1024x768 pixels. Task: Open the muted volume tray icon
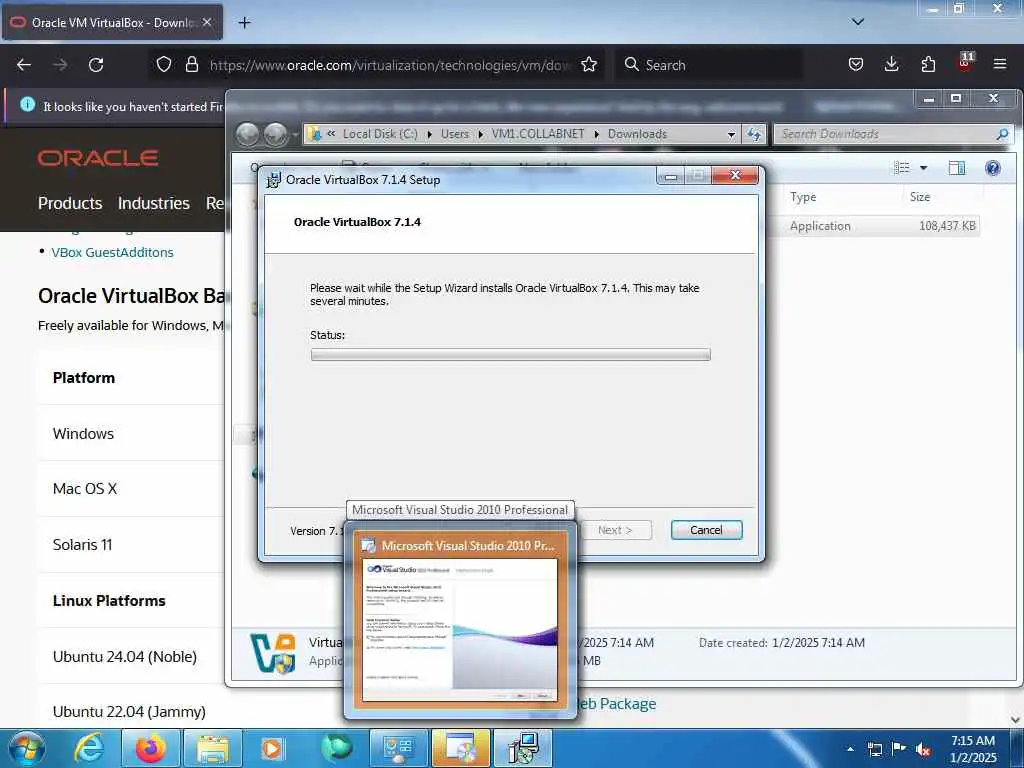(923, 749)
